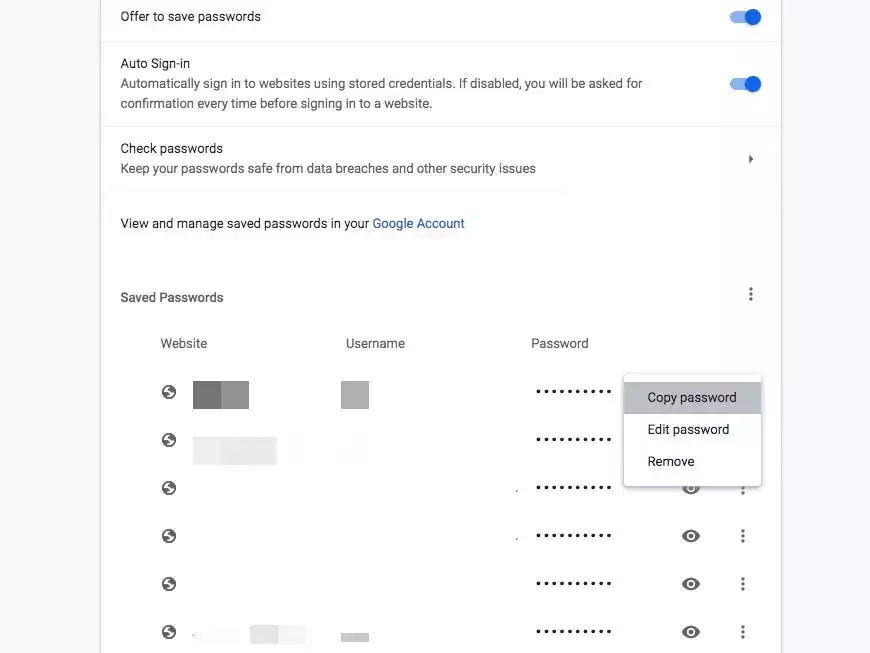Click Remove in the context menu
This screenshot has width=870, height=653.
(x=670, y=462)
